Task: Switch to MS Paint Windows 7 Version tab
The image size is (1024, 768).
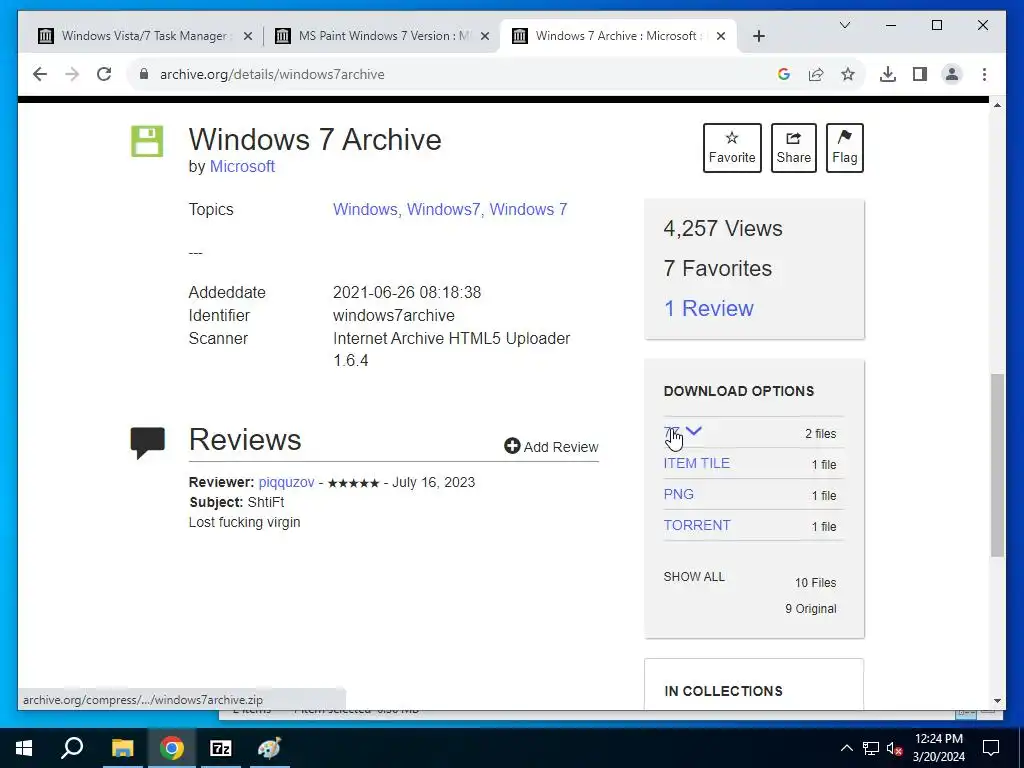Action: point(383,36)
